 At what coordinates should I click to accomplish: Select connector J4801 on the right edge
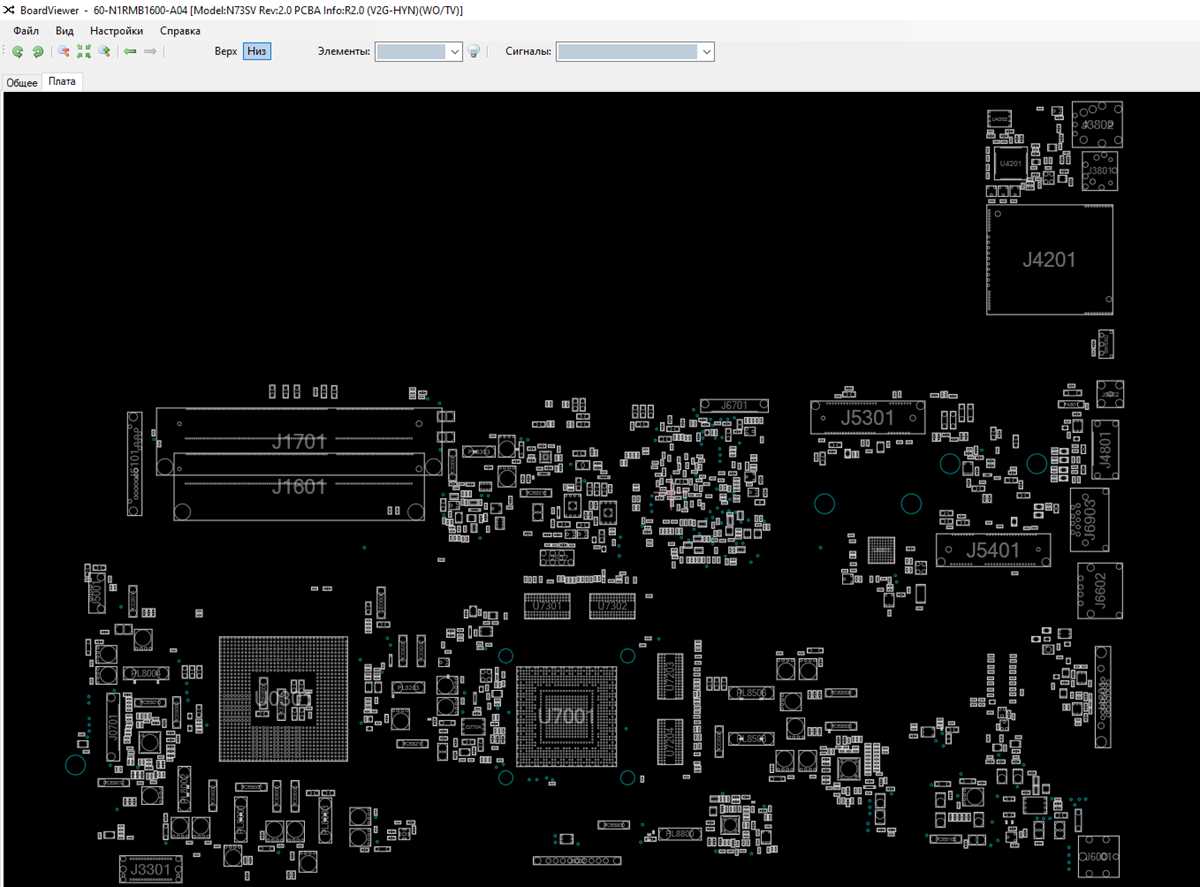1104,450
